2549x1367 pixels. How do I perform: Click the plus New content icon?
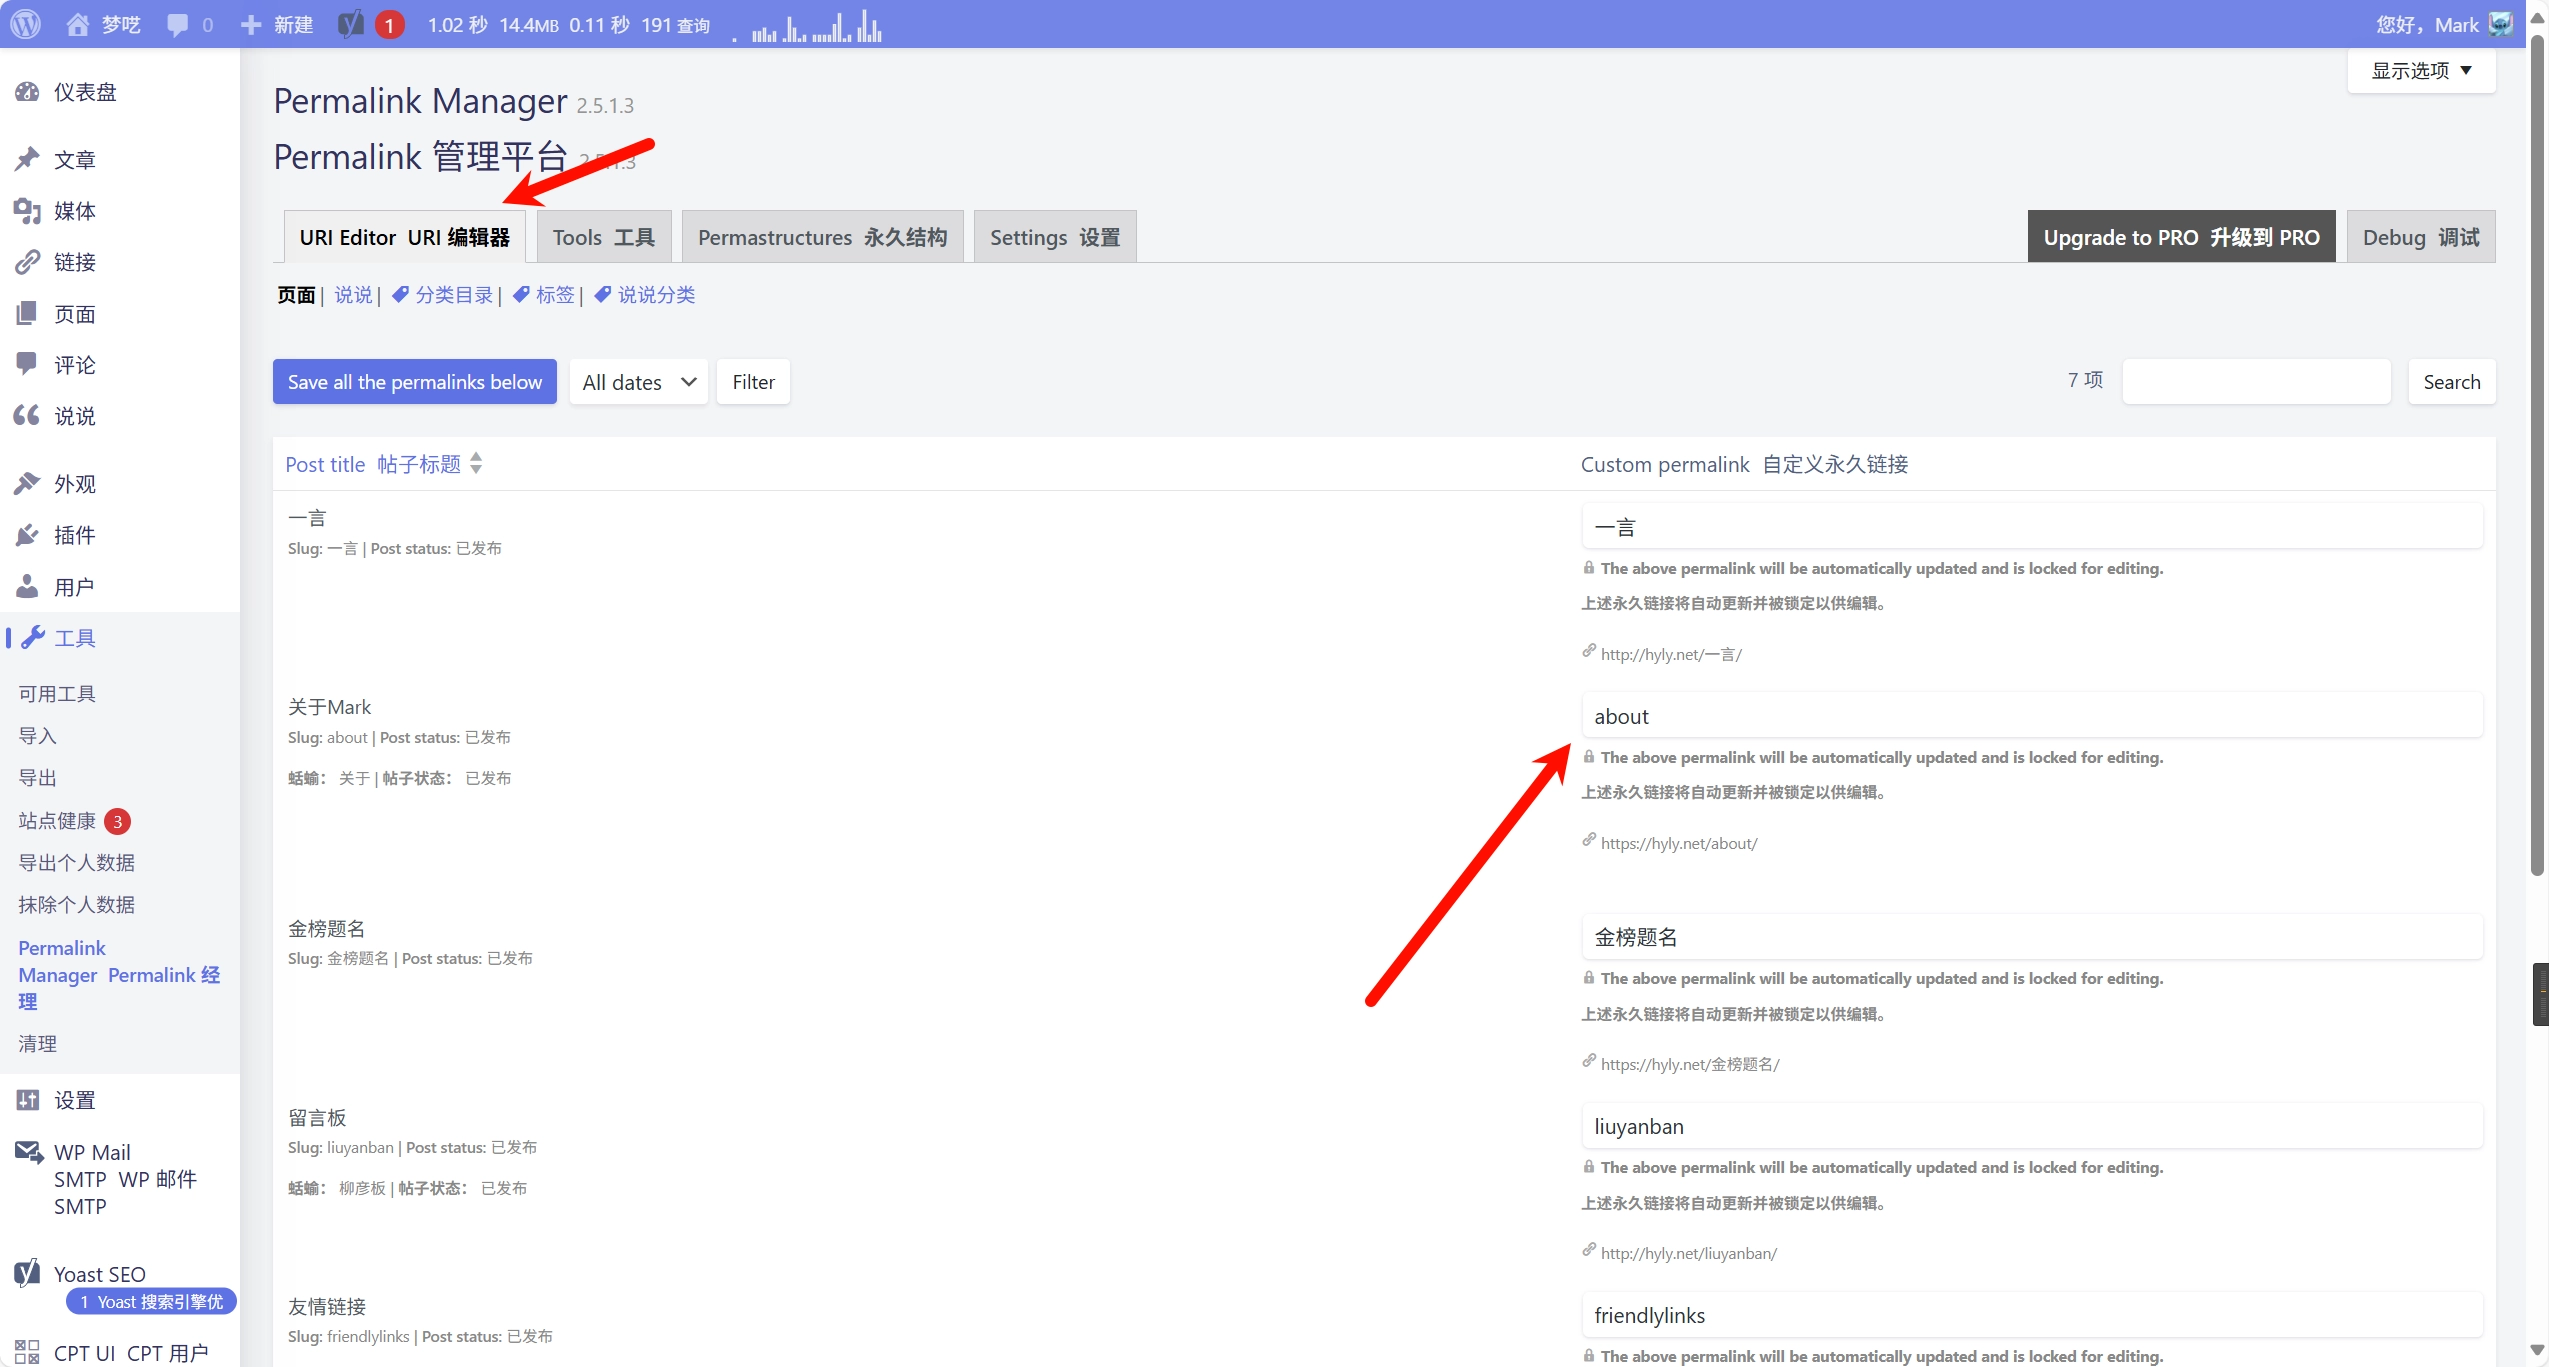coord(251,24)
